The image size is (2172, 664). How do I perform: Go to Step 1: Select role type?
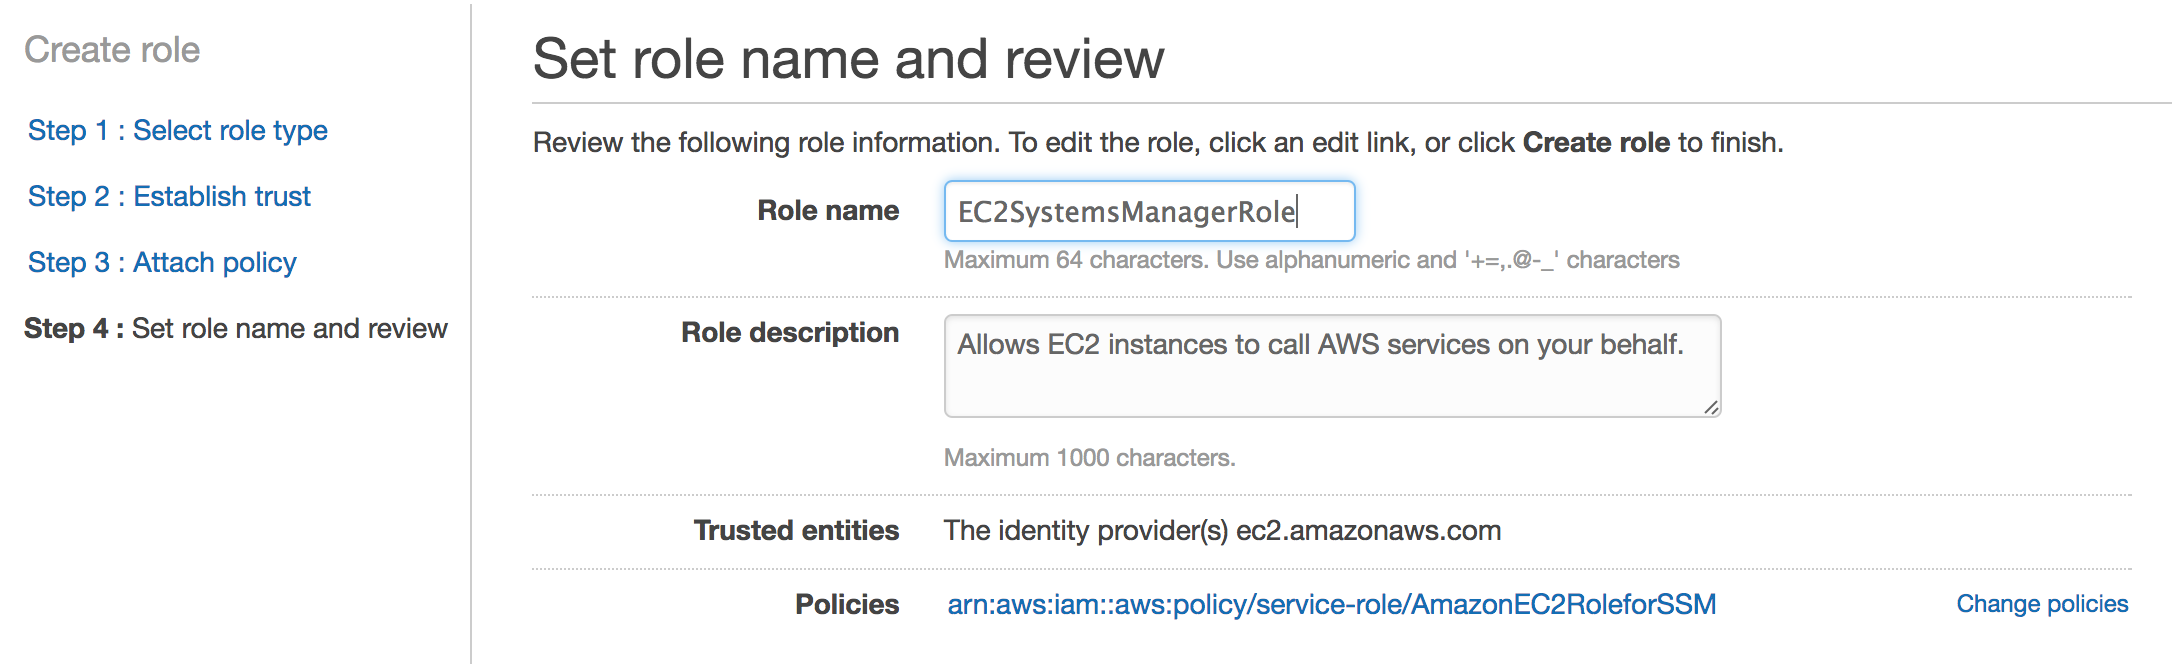coord(177,131)
